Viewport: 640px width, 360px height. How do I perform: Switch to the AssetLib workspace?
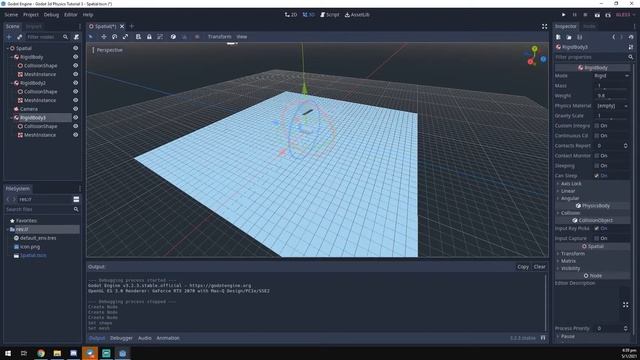[357, 15]
